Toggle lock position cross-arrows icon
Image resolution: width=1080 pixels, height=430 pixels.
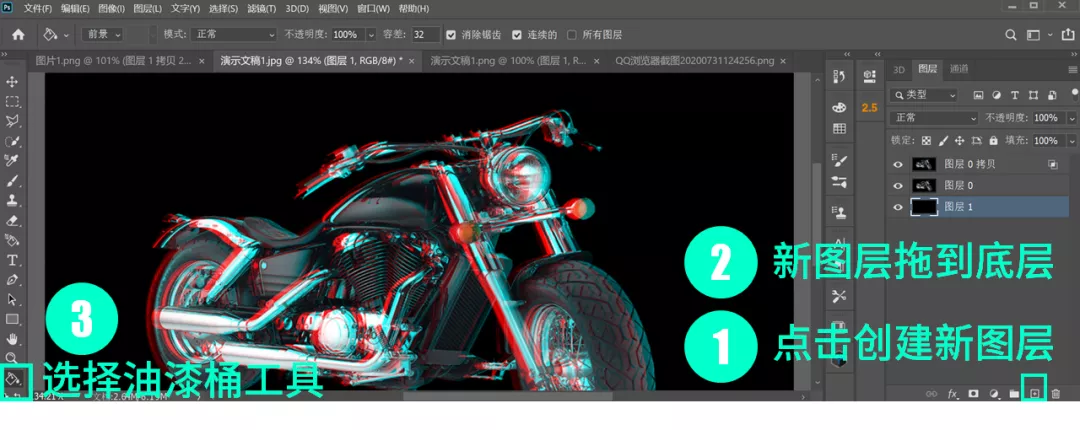coord(959,141)
